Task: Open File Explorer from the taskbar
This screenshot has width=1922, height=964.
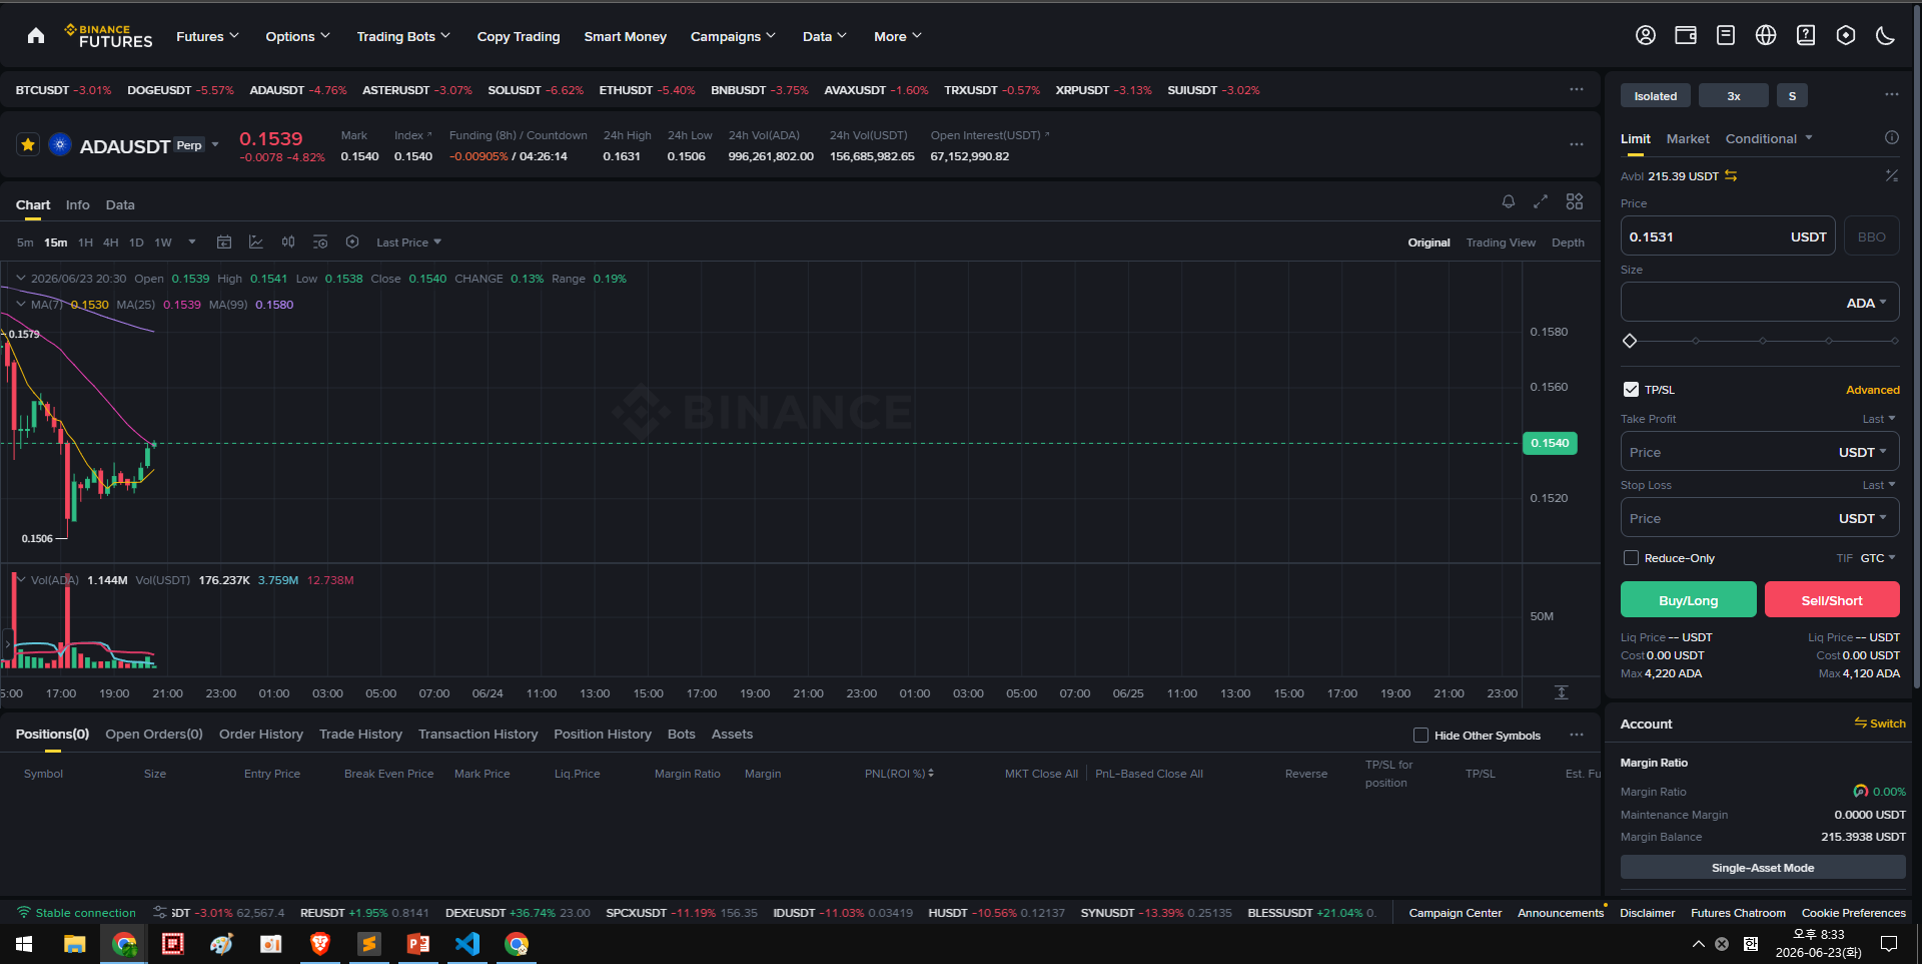Action: [75, 944]
